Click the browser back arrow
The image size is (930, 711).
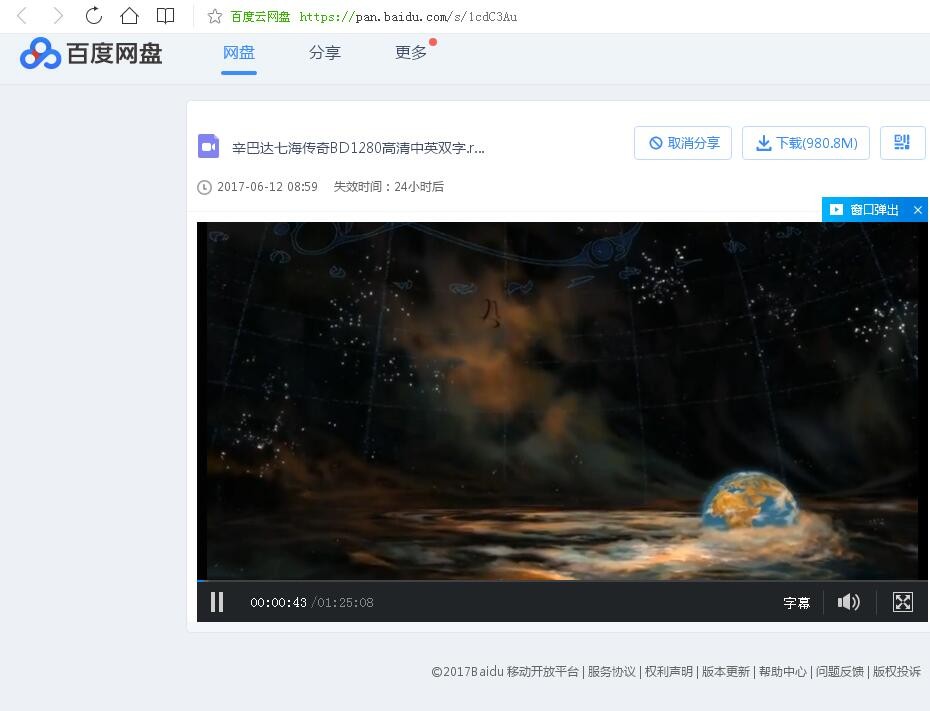23,16
